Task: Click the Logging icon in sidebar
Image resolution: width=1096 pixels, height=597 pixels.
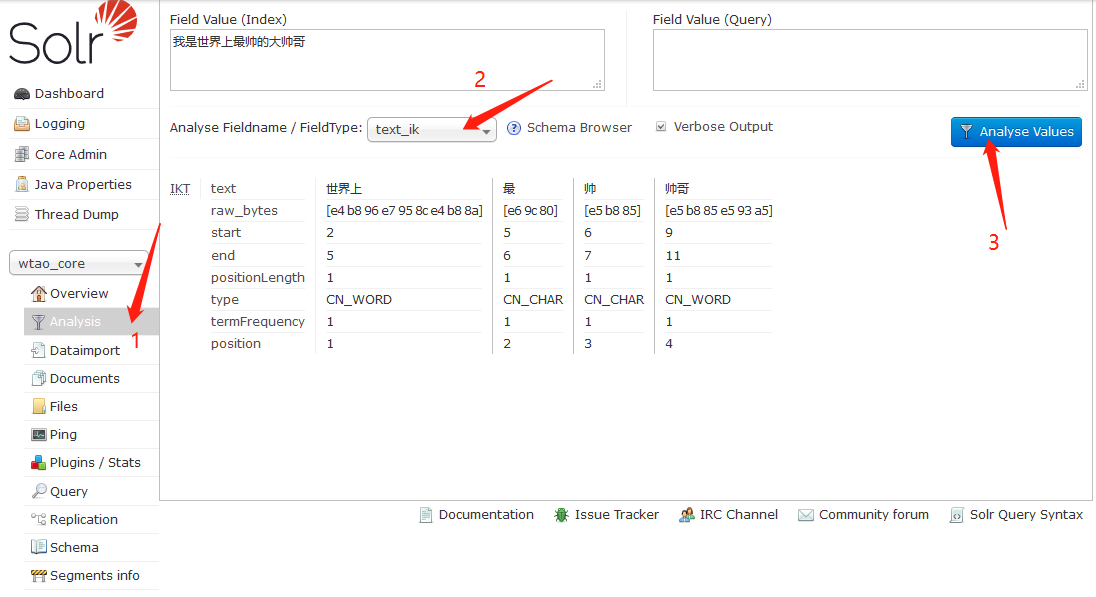Action: click(22, 124)
